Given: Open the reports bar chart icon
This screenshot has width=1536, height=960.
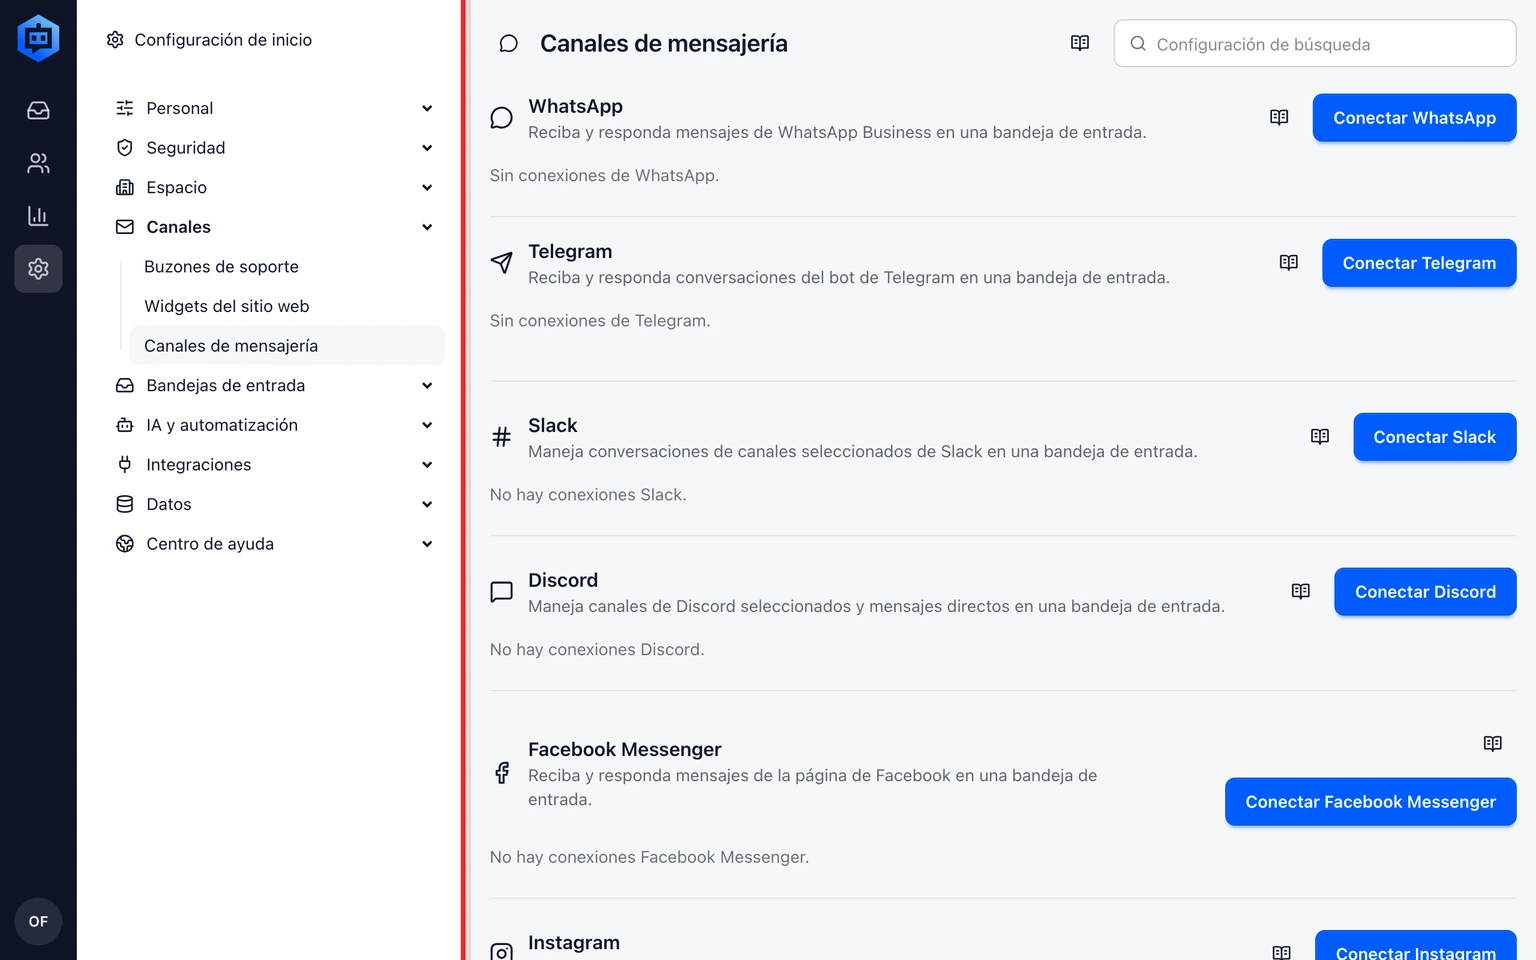Looking at the screenshot, I should [38, 215].
